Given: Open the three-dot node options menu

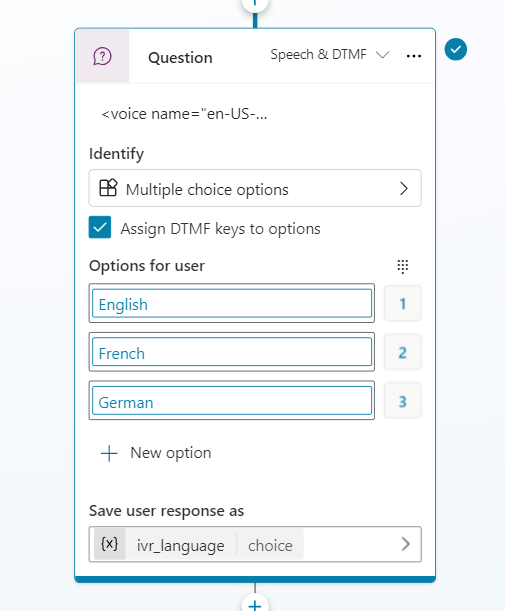Looking at the screenshot, I should tap(413, 56).
